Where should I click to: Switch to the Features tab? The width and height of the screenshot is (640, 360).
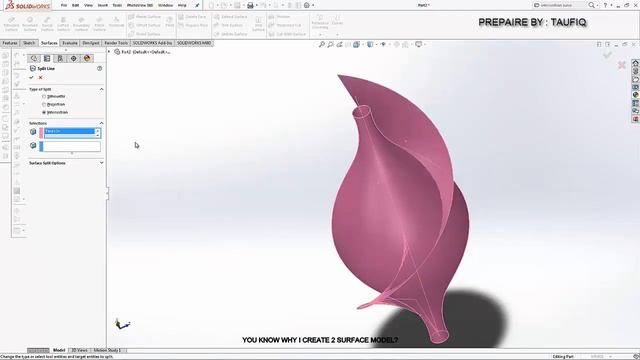10,43
